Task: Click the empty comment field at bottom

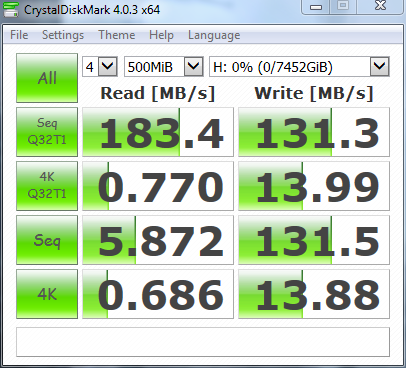Action: click(203, 342)
